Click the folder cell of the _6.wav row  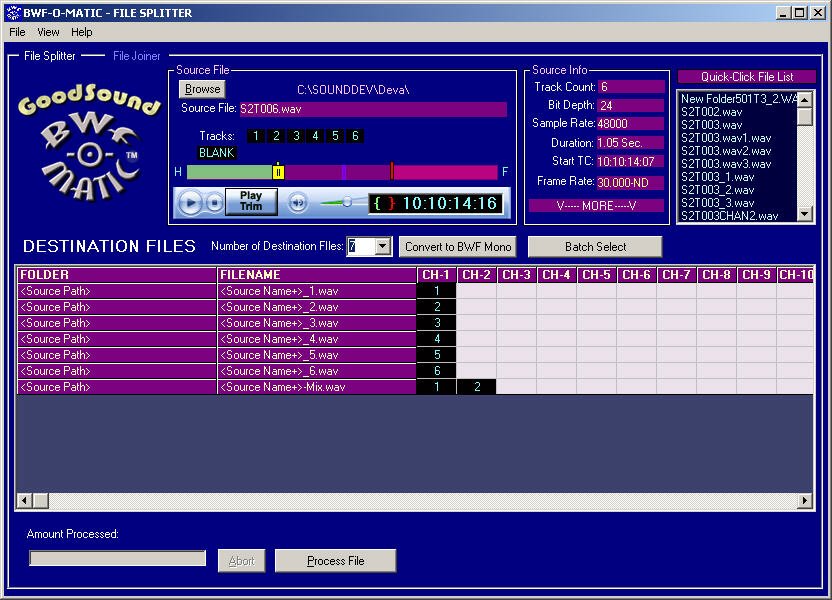point(117,371)
